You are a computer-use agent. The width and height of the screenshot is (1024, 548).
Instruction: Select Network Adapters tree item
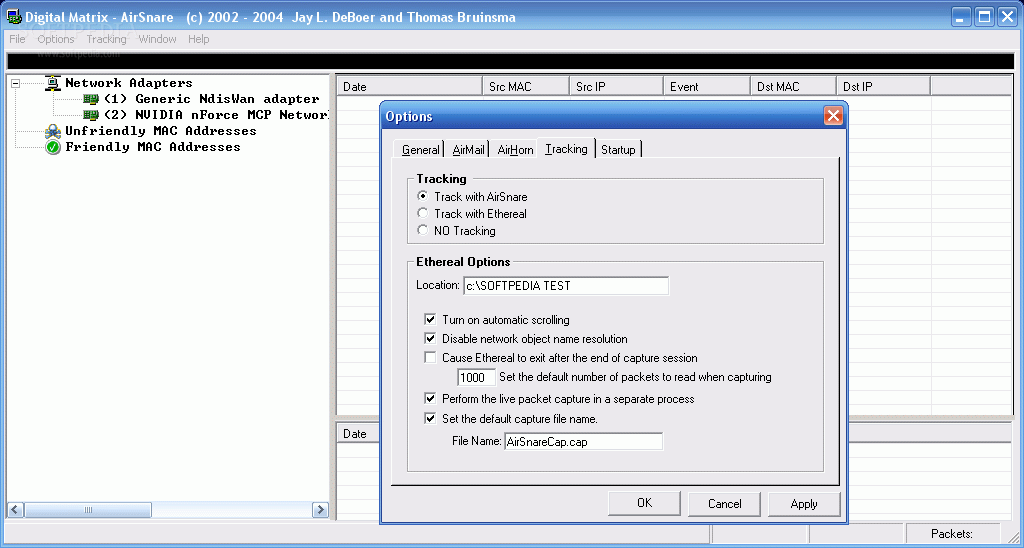[x=129, y=83]
